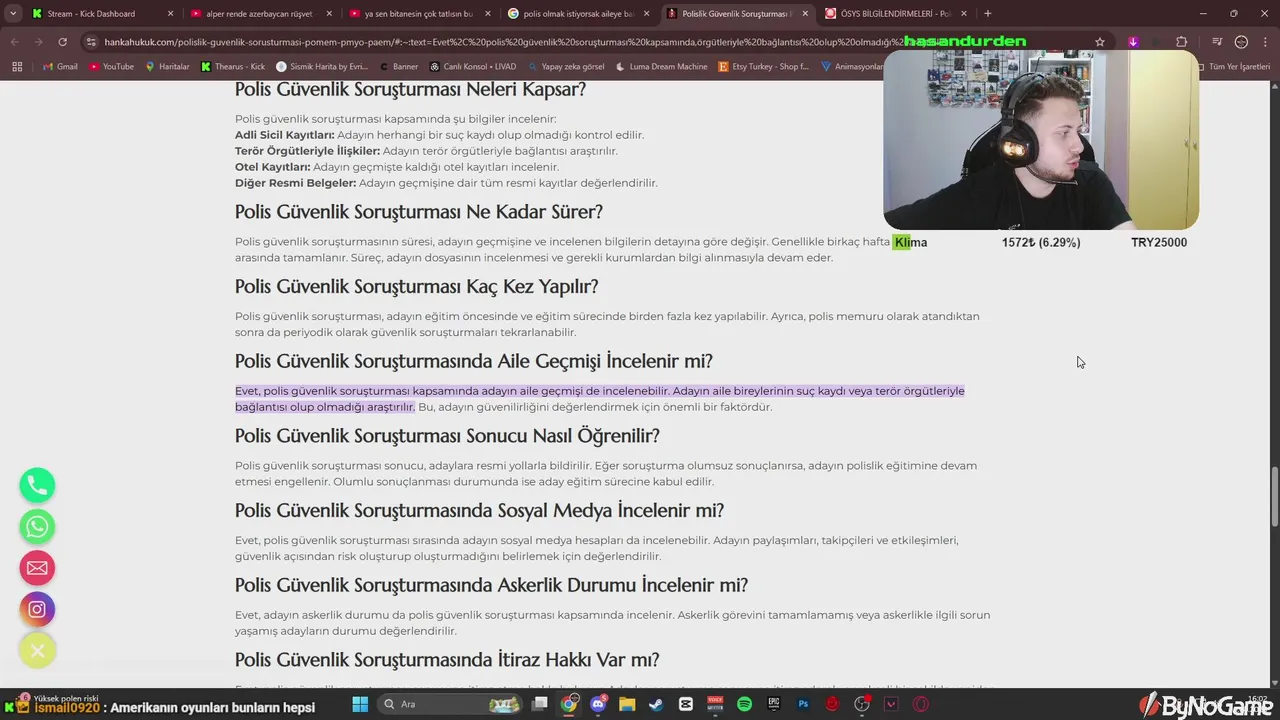Switch to the polis olmak istiyorsak Google tab
The image size is (1280, 720).
578,14
